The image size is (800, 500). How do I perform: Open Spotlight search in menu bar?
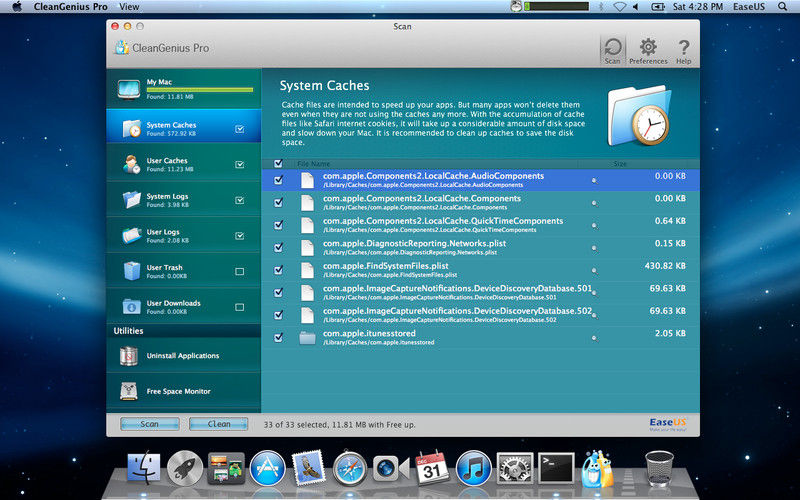coord(782,7)
